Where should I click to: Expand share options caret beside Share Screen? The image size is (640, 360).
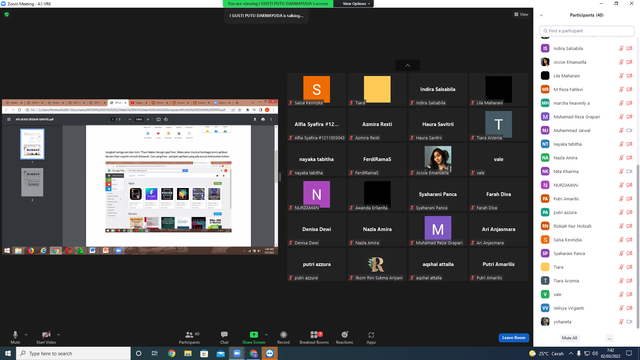[266, 335]
